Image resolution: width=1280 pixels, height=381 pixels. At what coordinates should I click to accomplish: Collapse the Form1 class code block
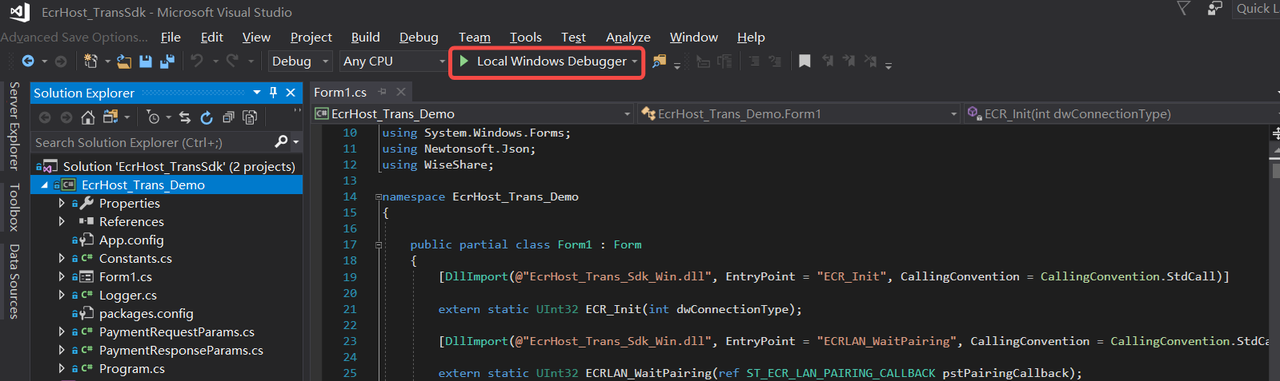tap(378, 245)
